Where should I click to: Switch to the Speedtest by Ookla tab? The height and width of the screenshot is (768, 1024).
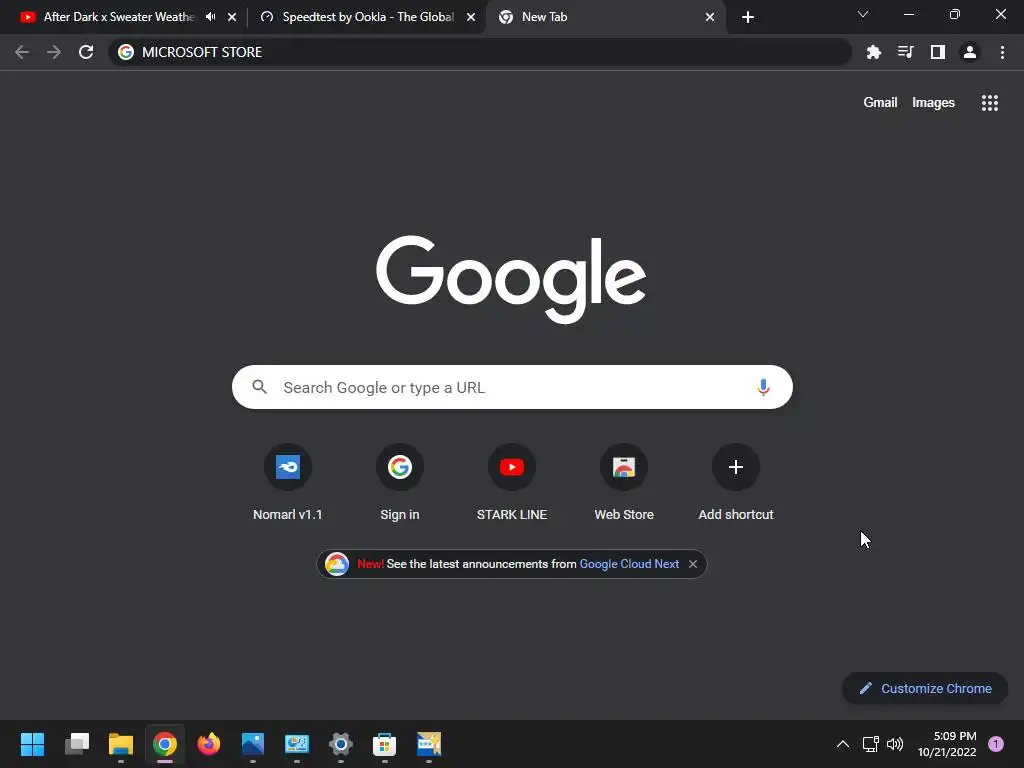pos(368,17)
